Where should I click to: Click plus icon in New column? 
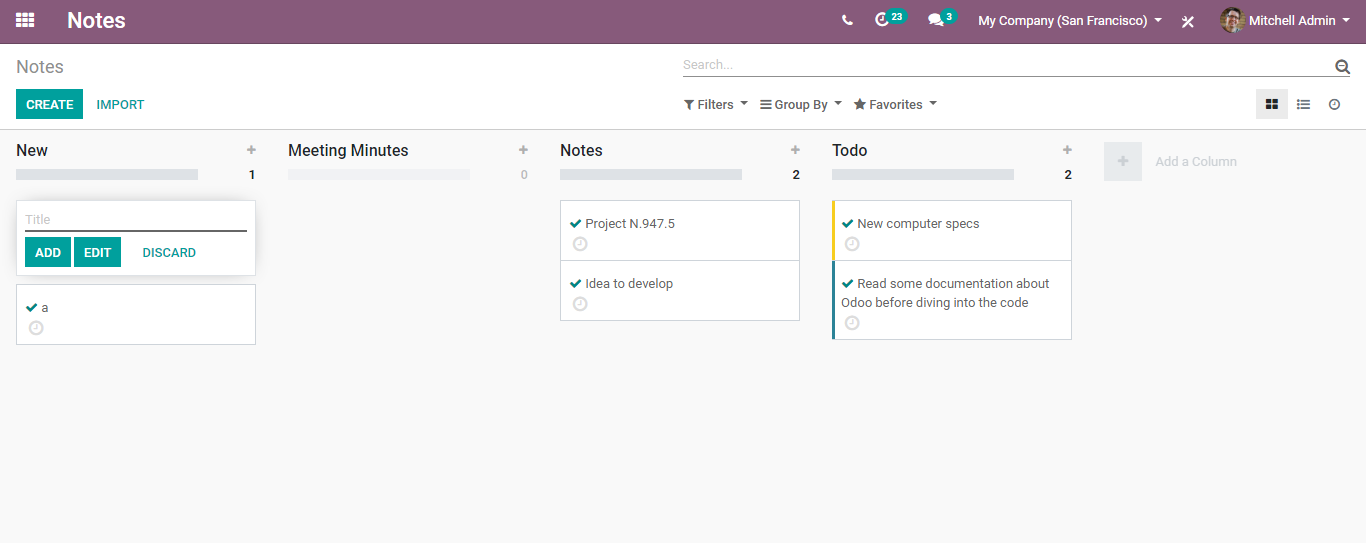pos(251,150)
